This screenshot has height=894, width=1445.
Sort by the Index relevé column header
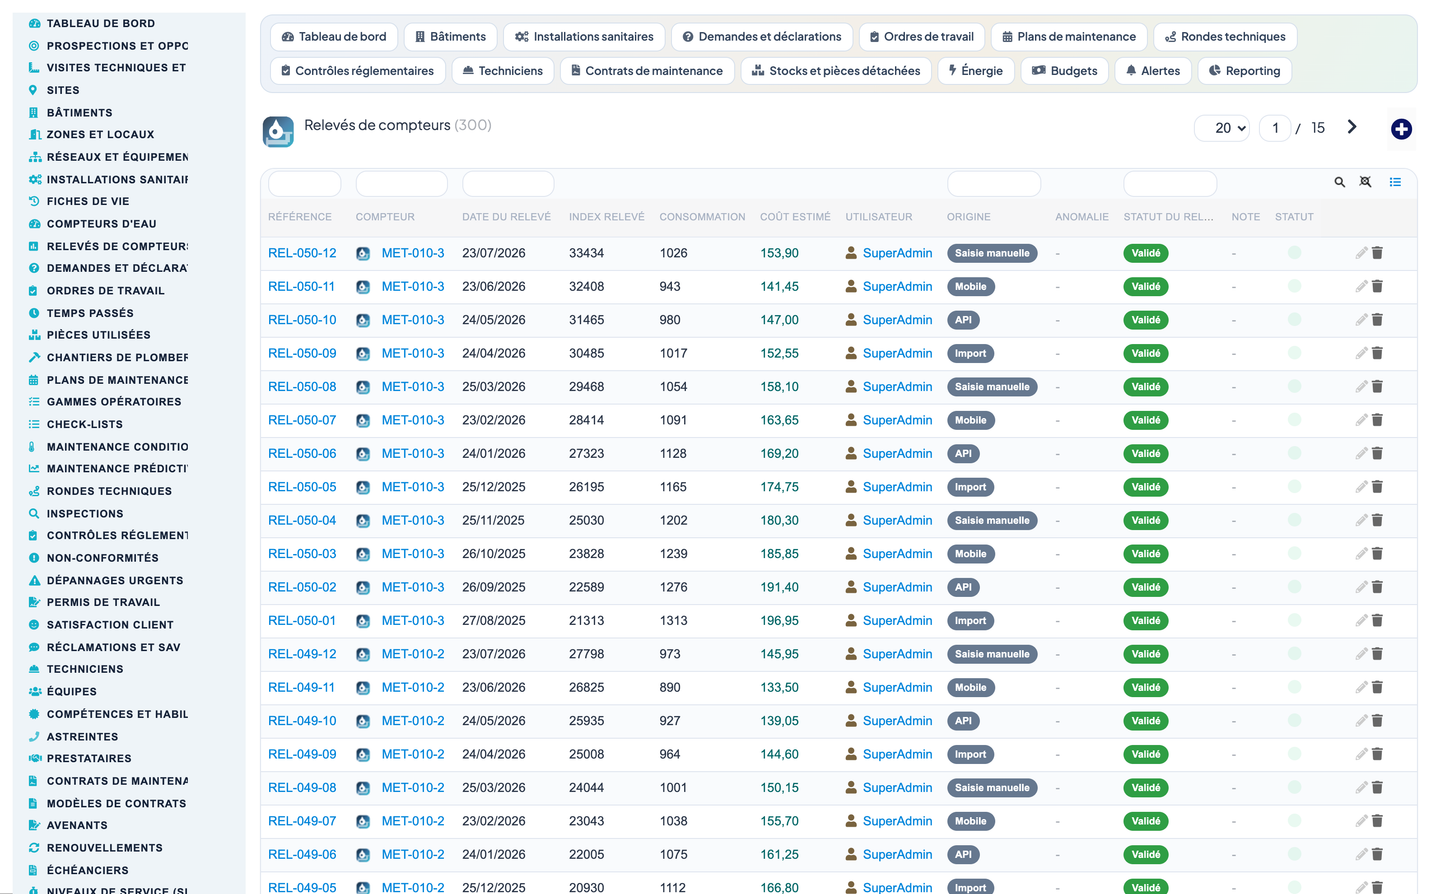pos(607,217)
